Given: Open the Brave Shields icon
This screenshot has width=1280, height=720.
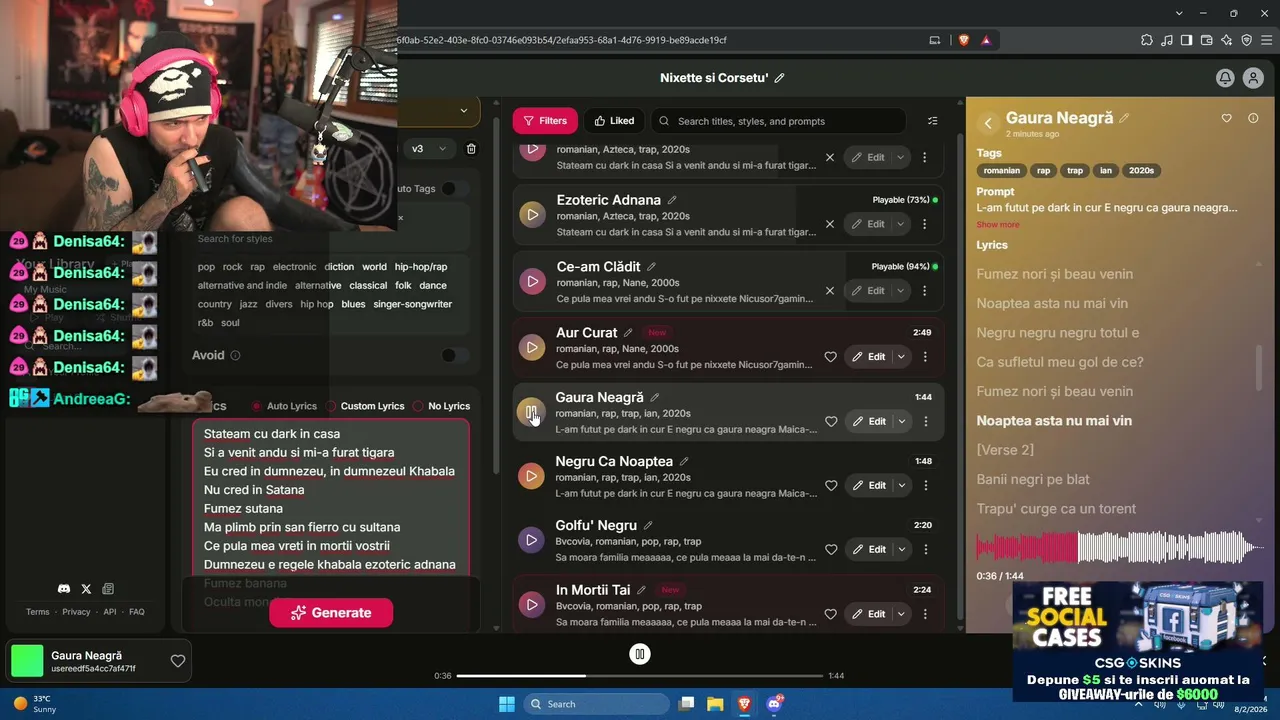Looking at the screenshot, I should point(964,40).
